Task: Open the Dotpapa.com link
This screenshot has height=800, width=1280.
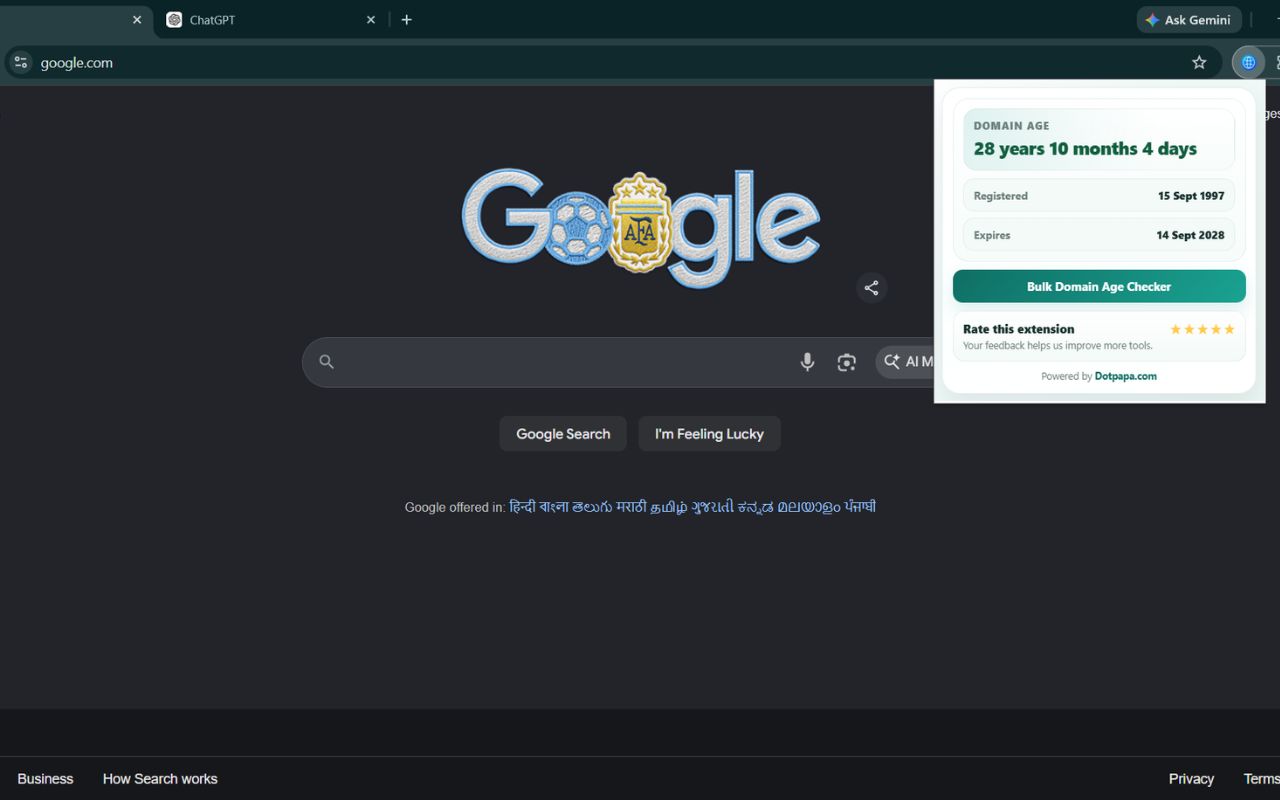Action: [x=1126, y=376]
